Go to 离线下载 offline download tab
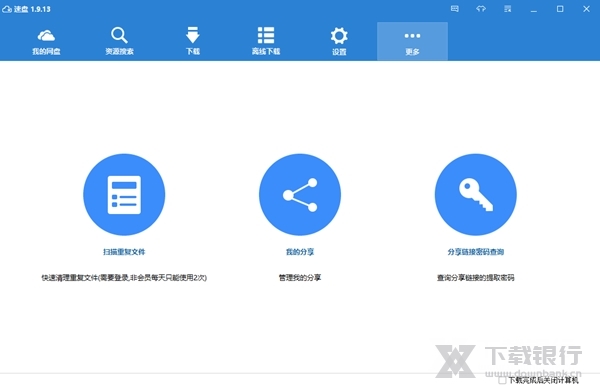This screenshot has height=387, width=600. pyautogui.click(x=266, y=41)
